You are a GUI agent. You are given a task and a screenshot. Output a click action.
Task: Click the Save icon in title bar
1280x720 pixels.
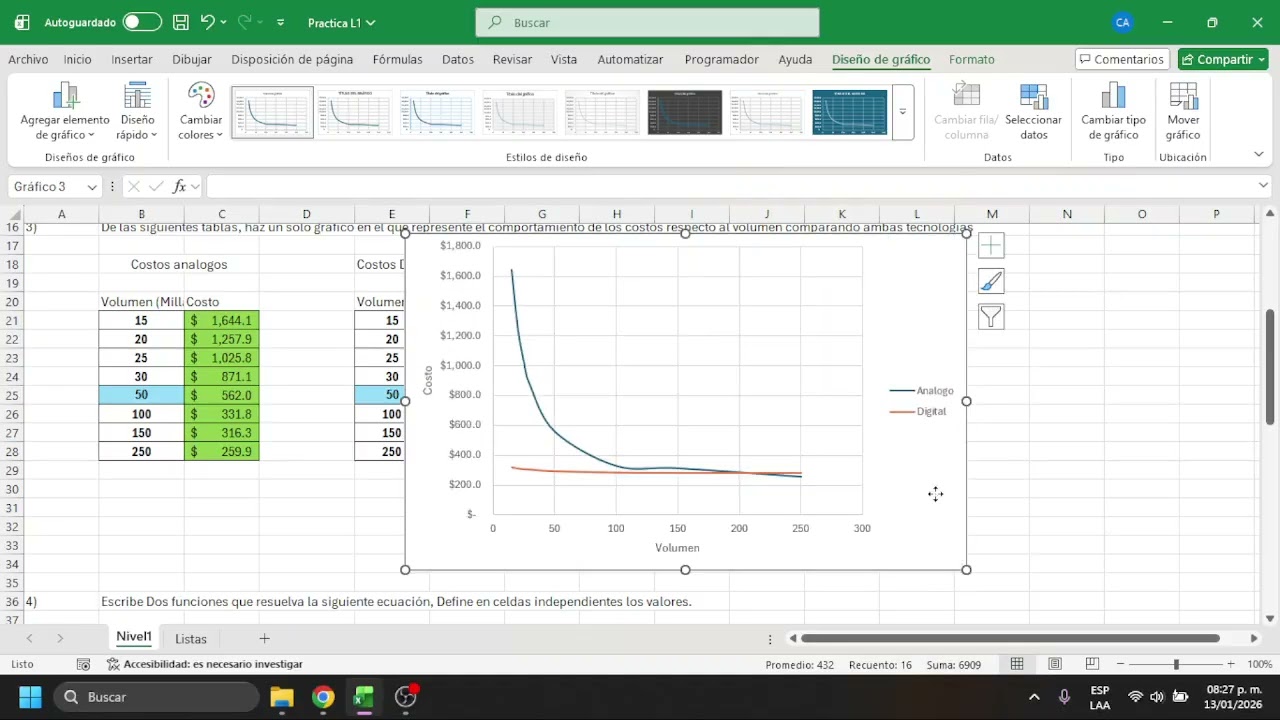[181, 22]
